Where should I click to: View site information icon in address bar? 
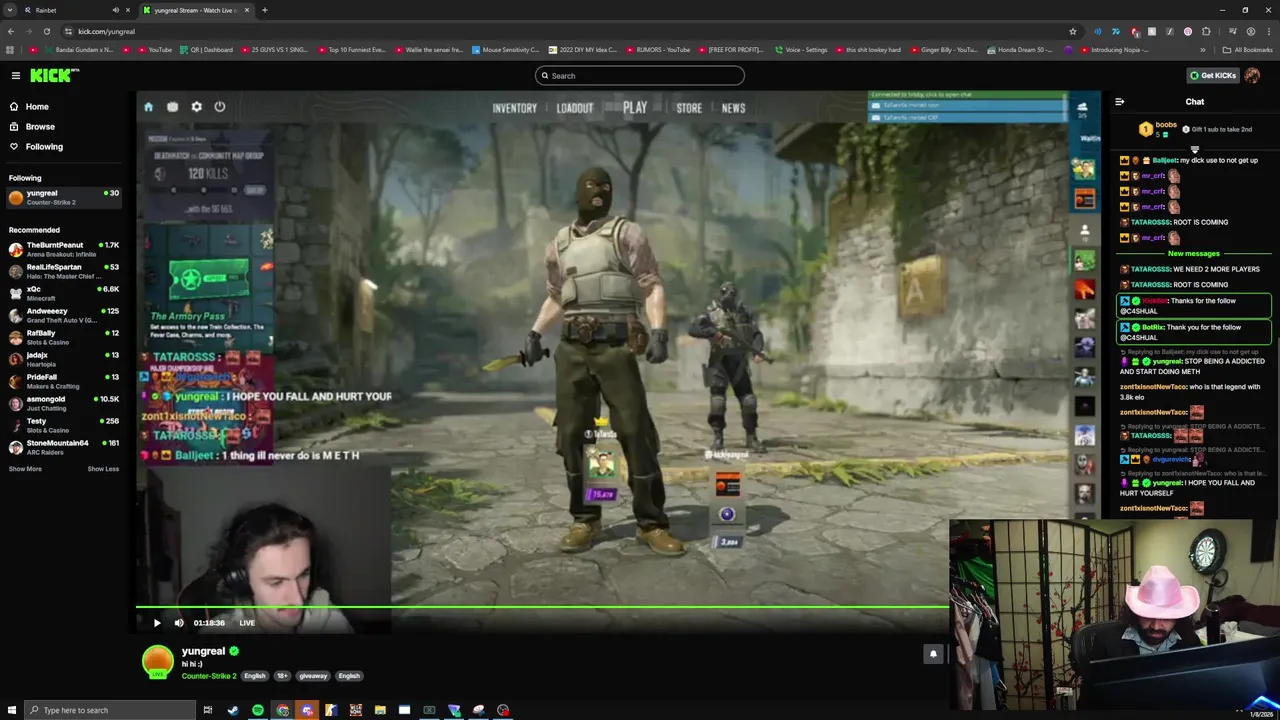68,31
